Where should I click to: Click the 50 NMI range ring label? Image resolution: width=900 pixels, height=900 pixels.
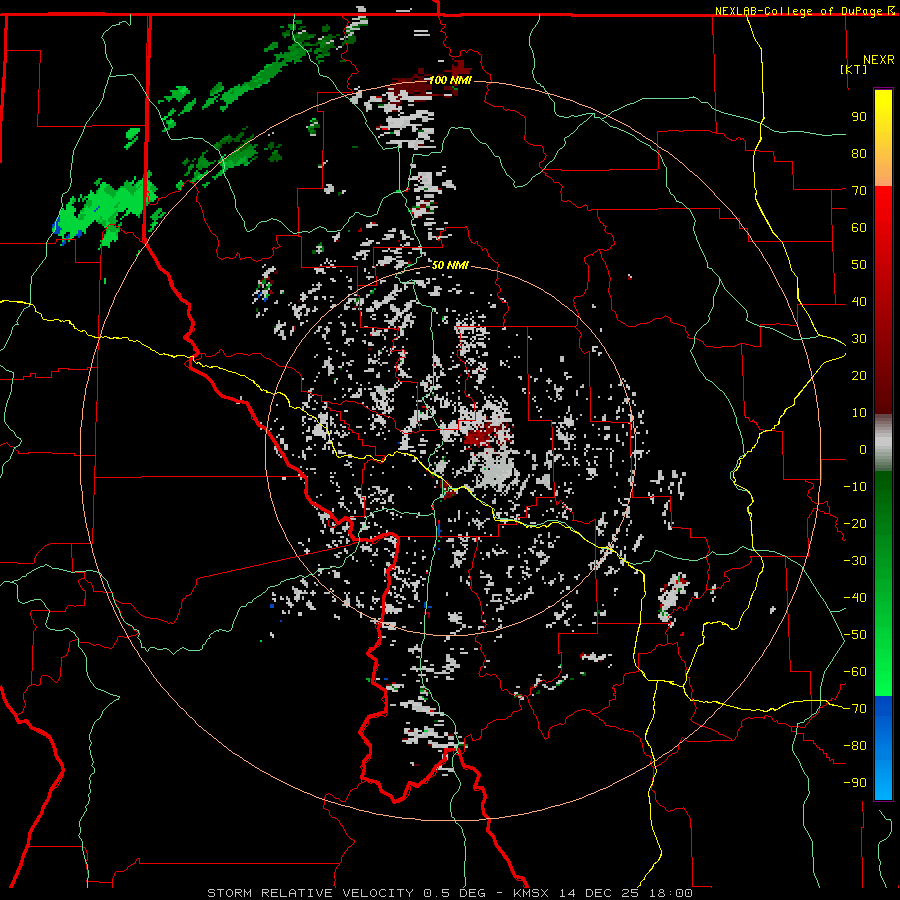tap(450, 265)
